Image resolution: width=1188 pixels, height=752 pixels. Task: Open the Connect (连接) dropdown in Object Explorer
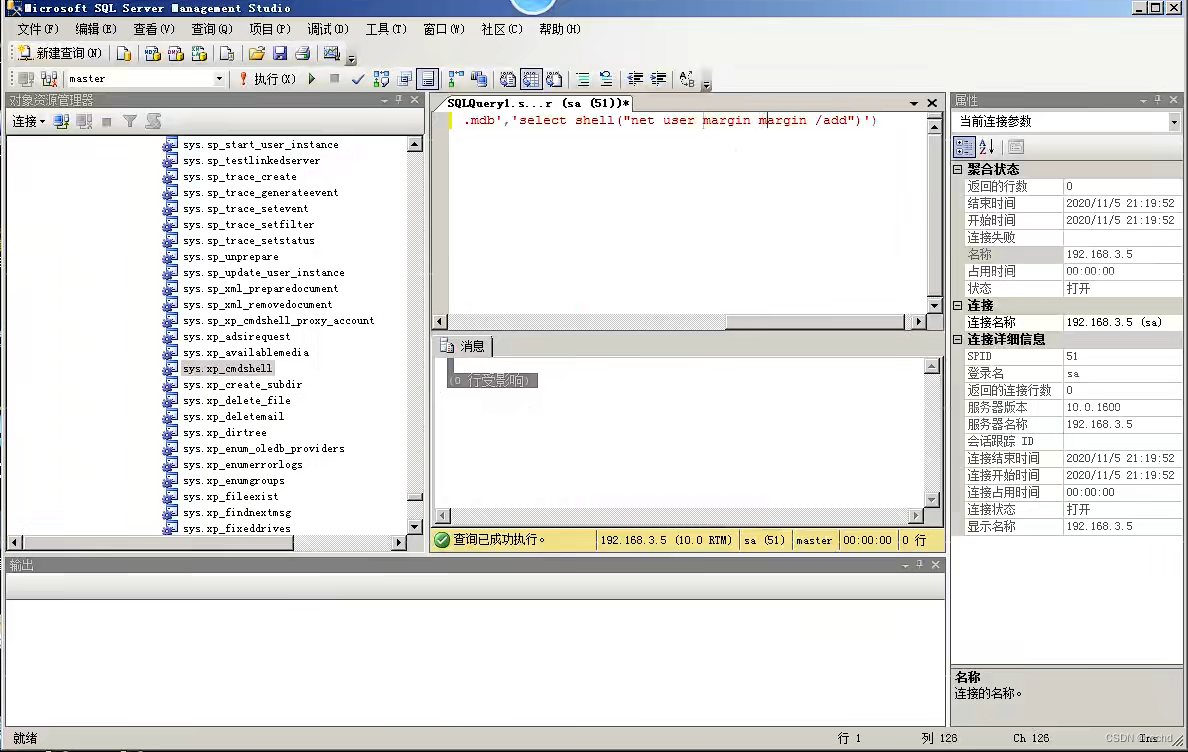[x=29, y=121]
